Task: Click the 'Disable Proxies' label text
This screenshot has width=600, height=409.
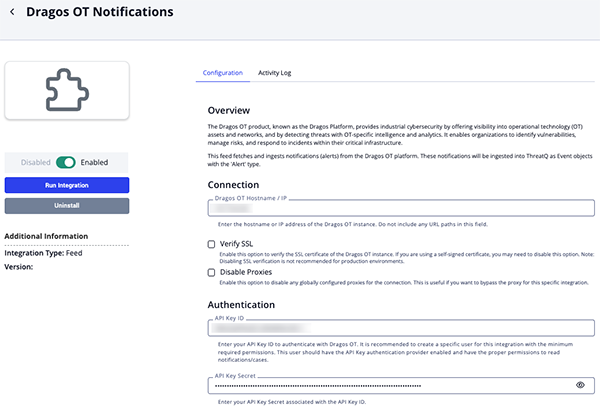Action: point(246,272)
